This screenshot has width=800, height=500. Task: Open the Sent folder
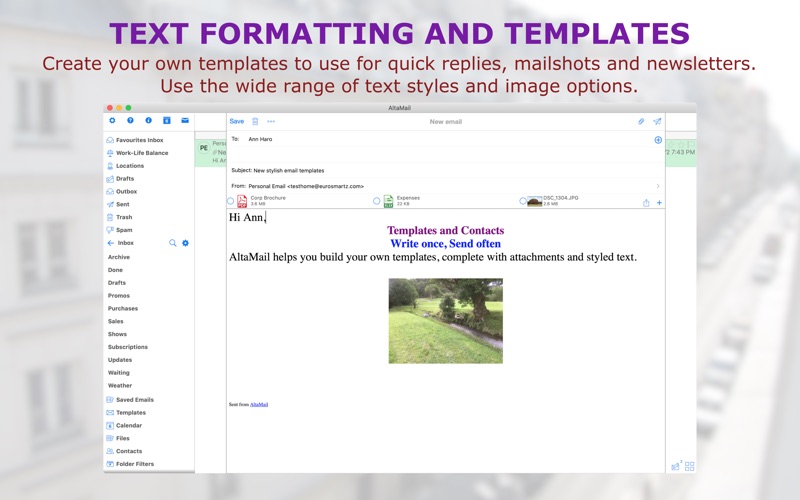pyautogui.click(x=122, y=204)
